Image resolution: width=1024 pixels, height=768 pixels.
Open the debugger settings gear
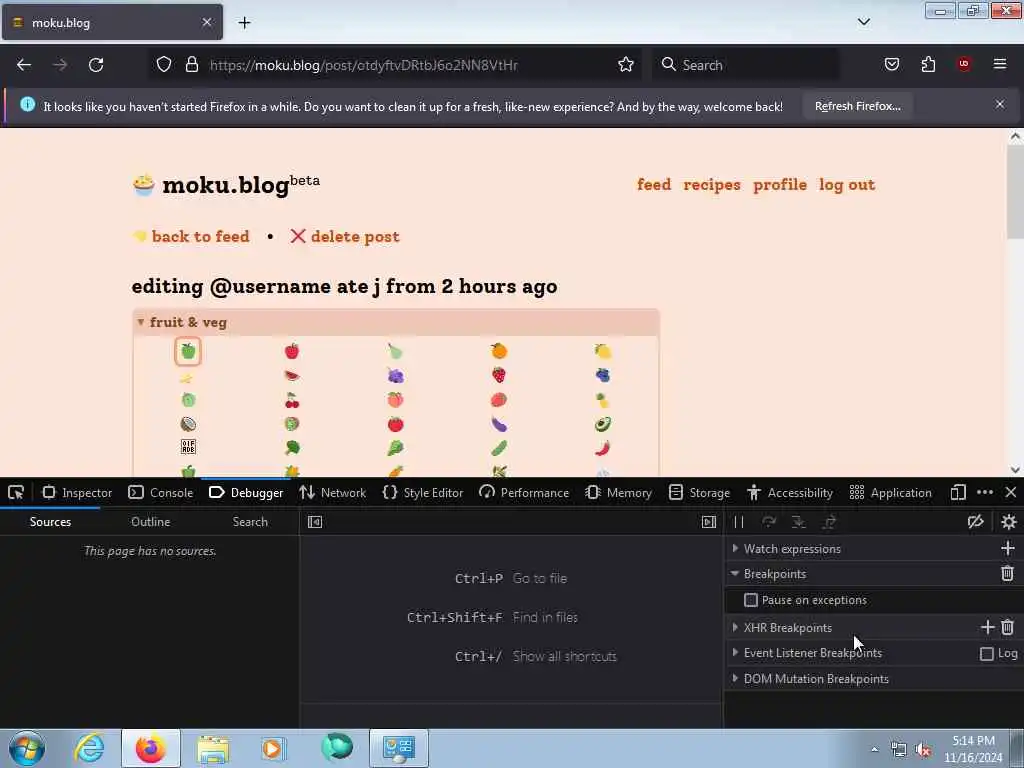click(1009, 522)
